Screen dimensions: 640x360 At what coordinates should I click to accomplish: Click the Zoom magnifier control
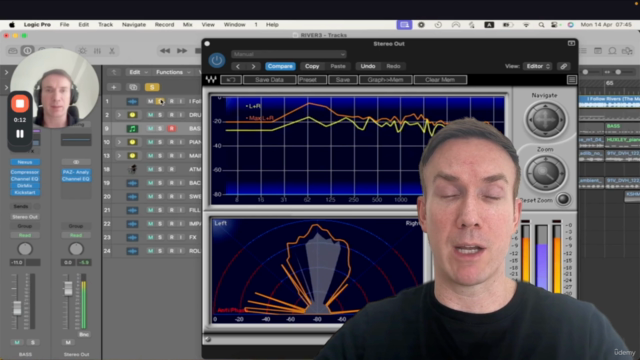tap(545, 174)
